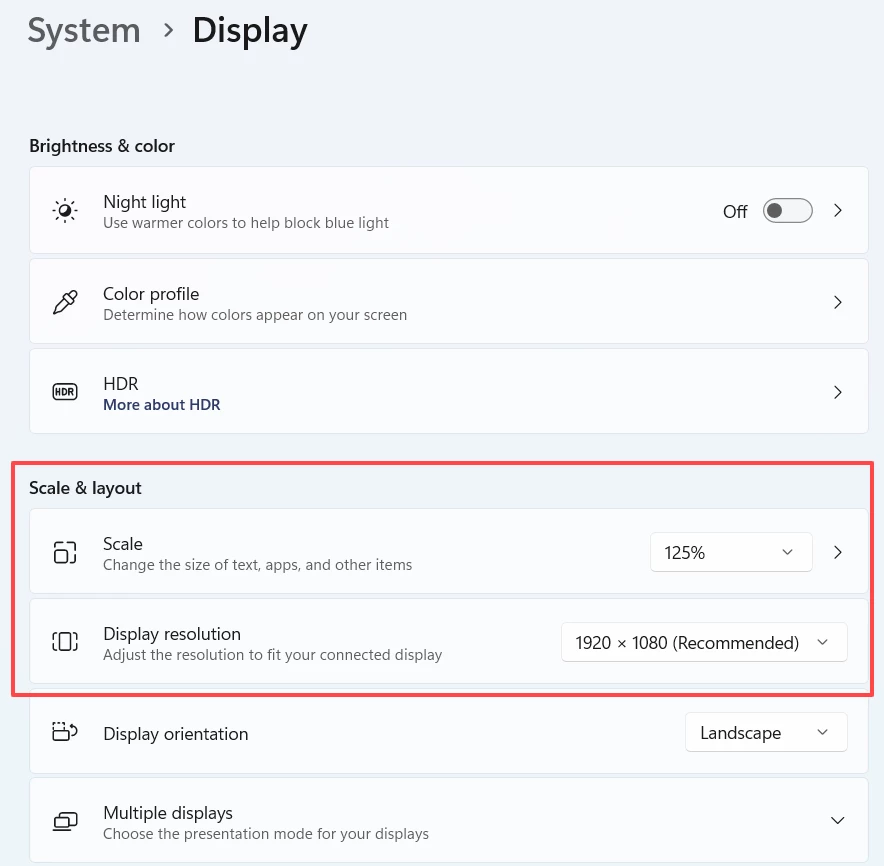Click the Scale row title text
Image resolution: width=884 pixels, height=866 pixels.
click(123, 544)
